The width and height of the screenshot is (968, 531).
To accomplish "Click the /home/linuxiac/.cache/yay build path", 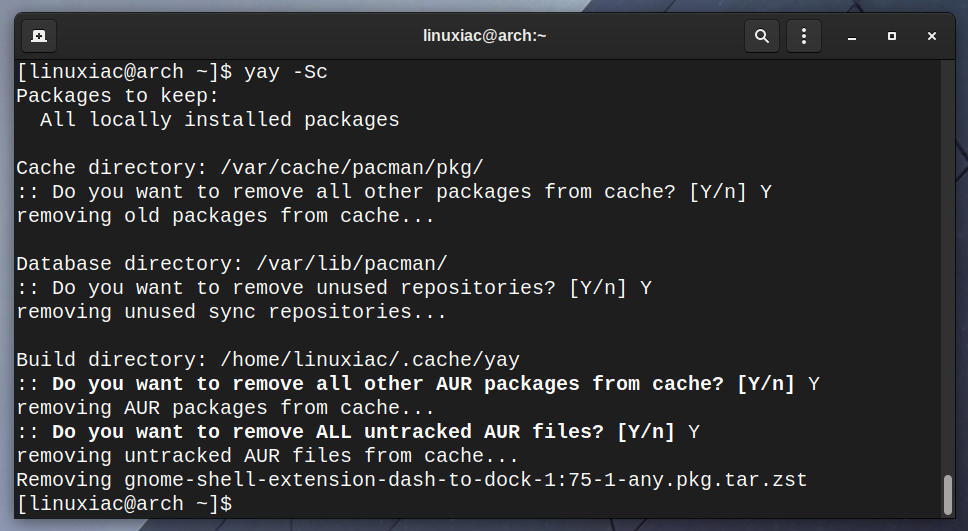I will pyautogui.click(x=370, y=360).
